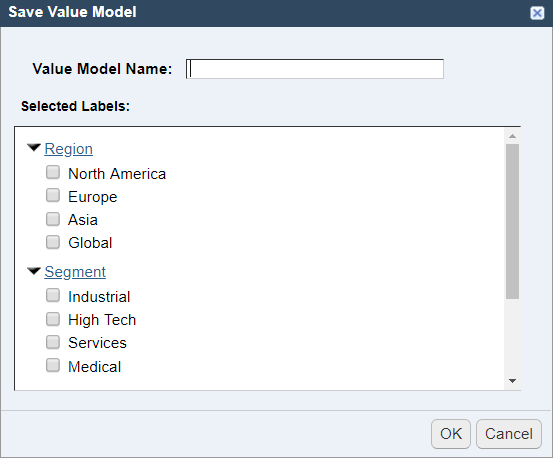The width and height of the screenshot is (553, 458).
Task: Click the scroll down arrow in labels list
Action: [x=512, y=381]
